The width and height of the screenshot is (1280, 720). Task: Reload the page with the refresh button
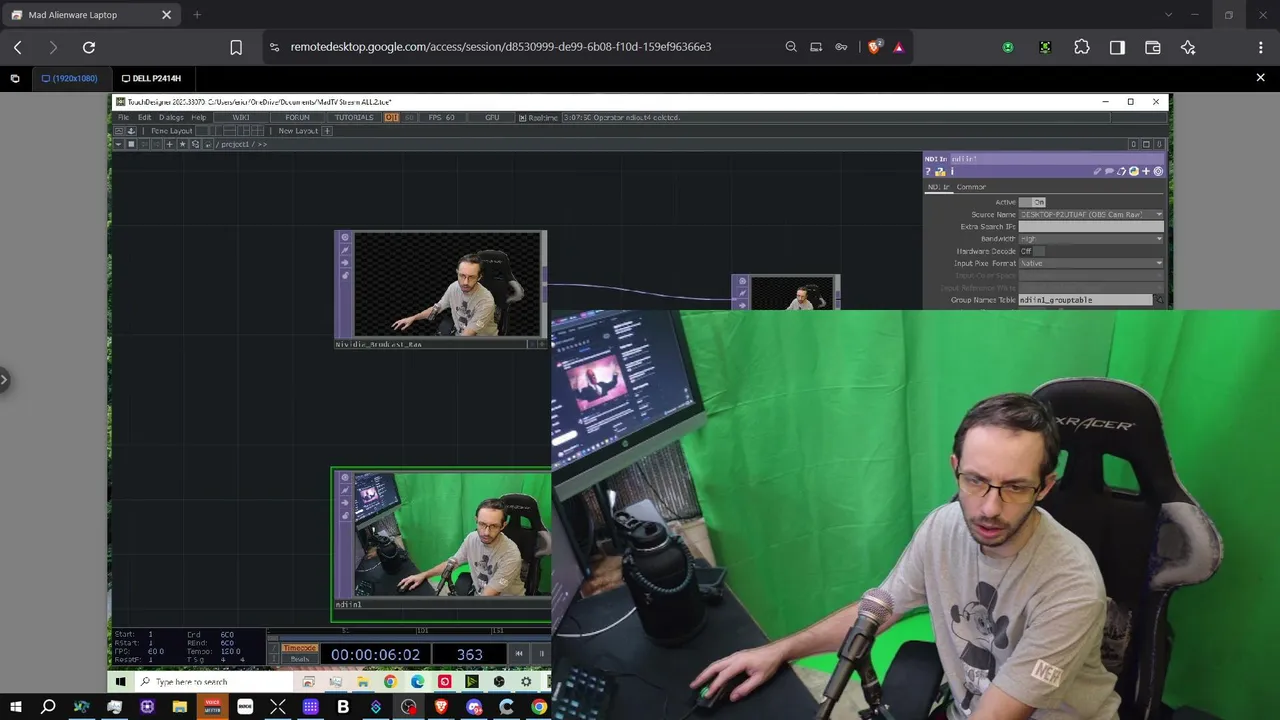(x=89, y=47)
